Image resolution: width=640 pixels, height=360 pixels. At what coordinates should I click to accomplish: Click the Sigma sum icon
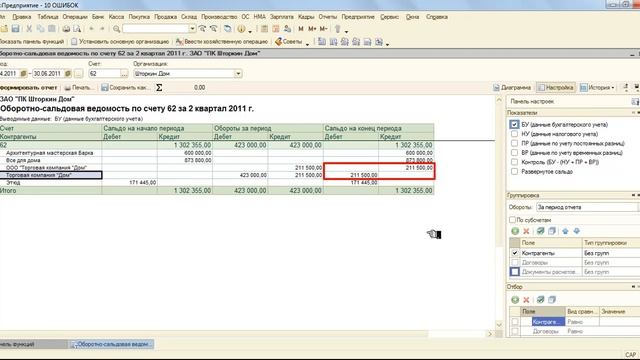[x=159, y=87]
